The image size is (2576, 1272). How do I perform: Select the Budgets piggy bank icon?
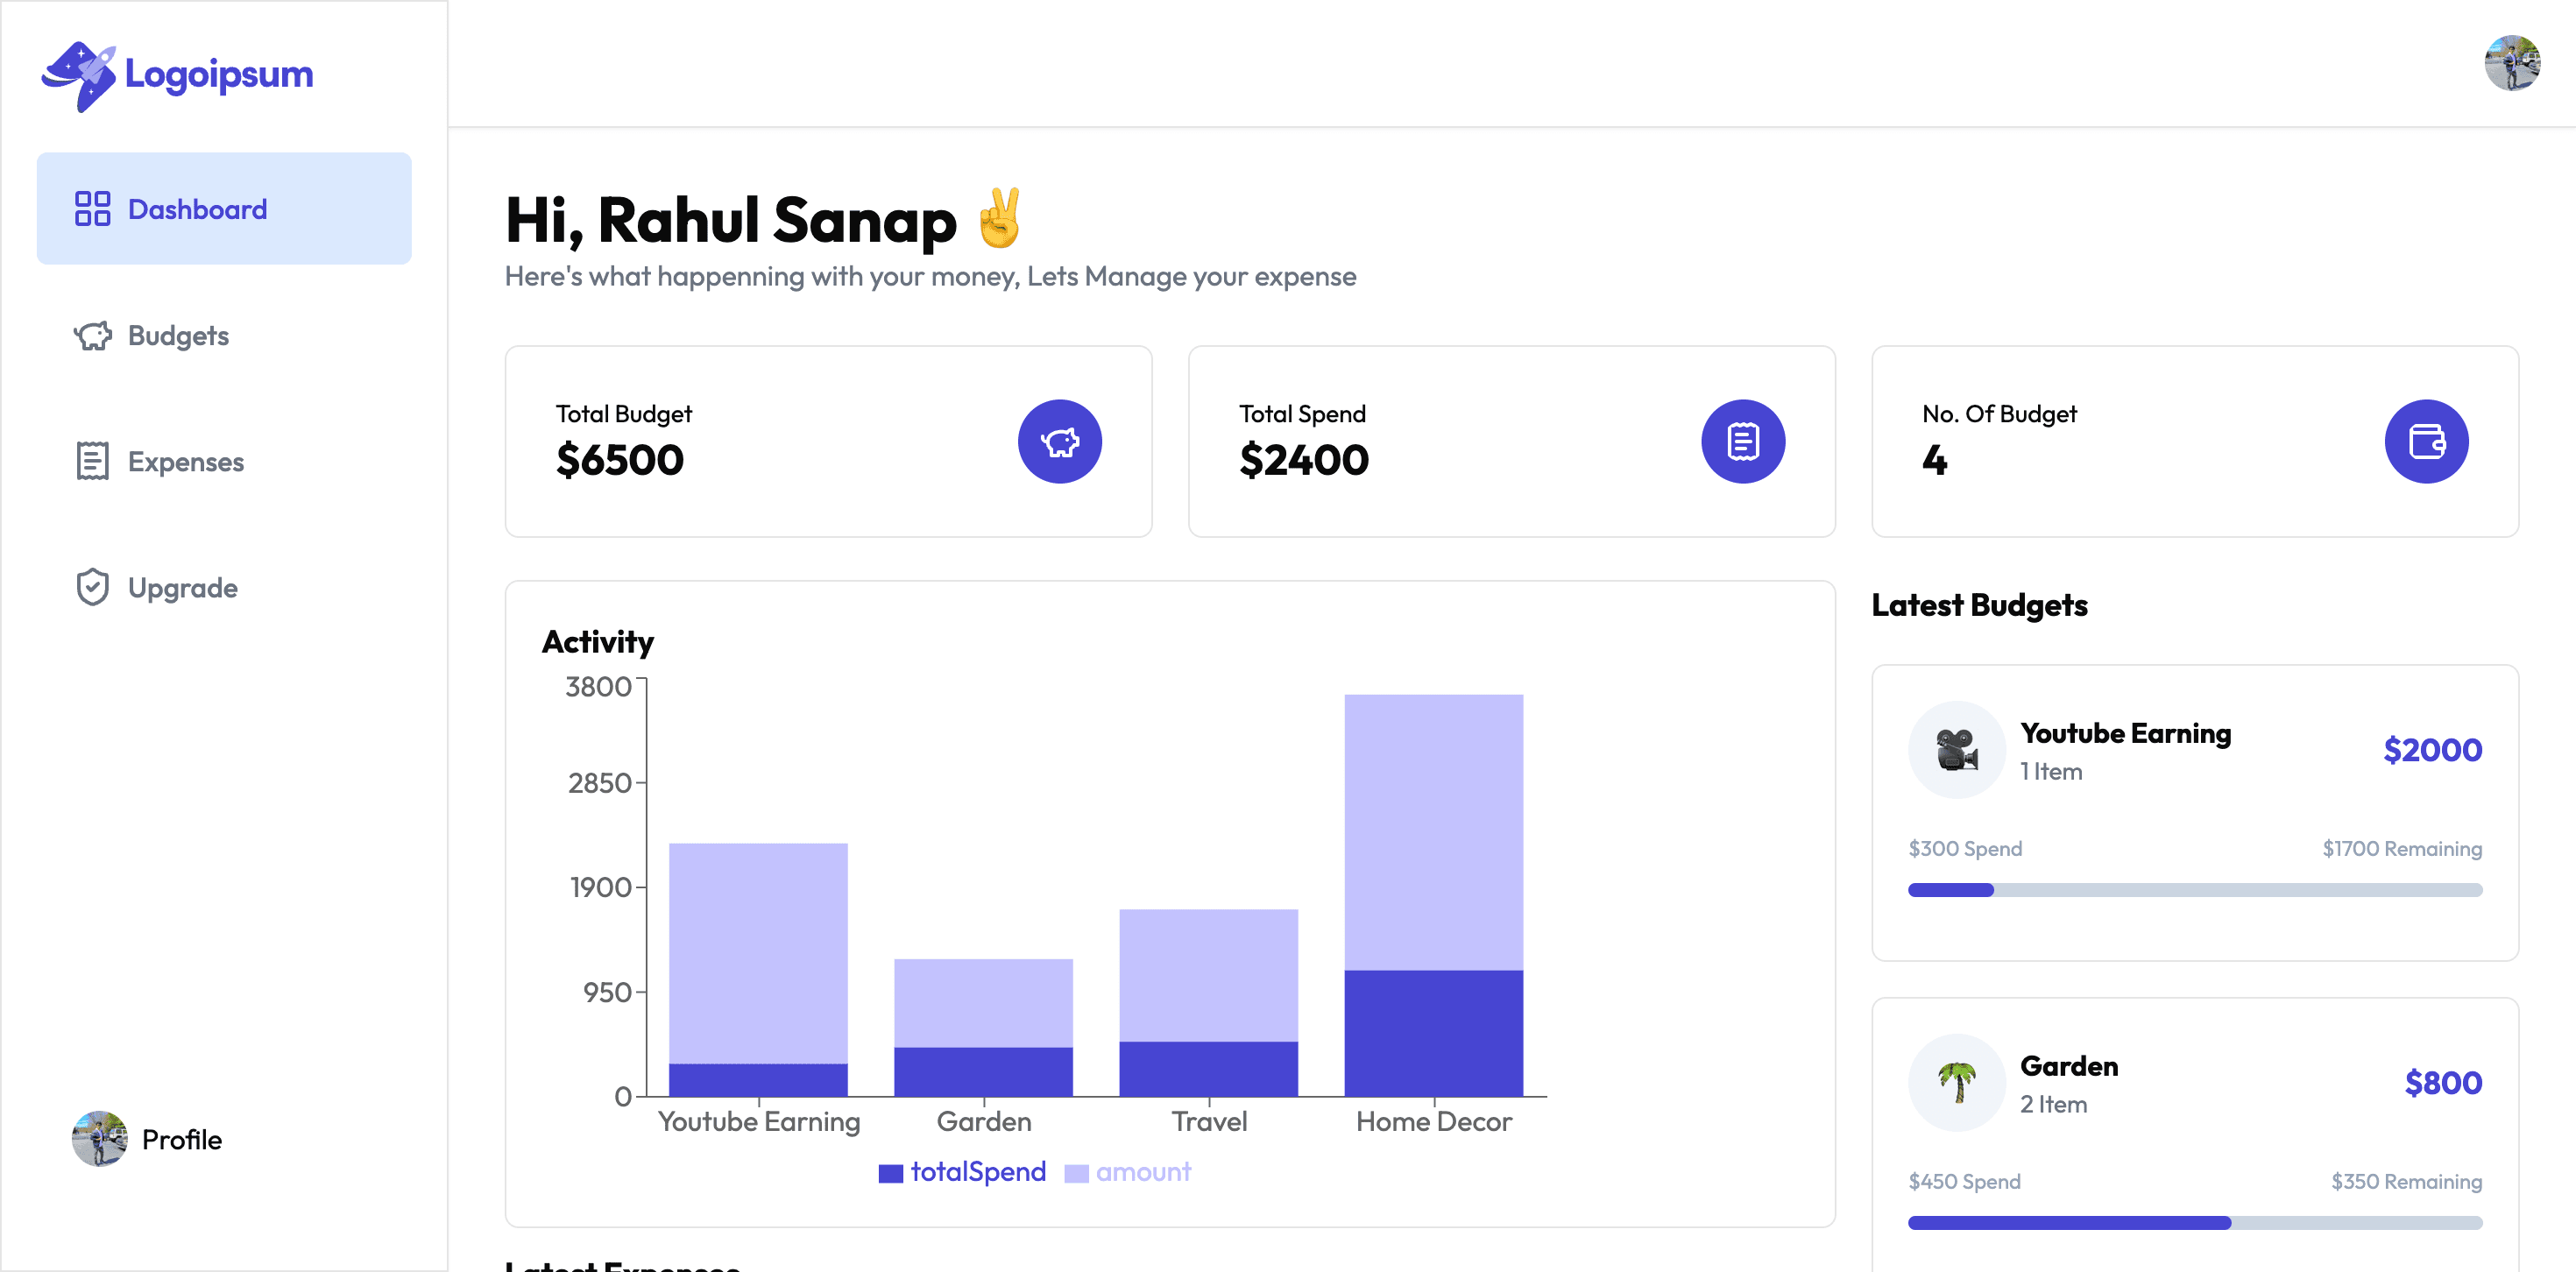tap(93, 335)
